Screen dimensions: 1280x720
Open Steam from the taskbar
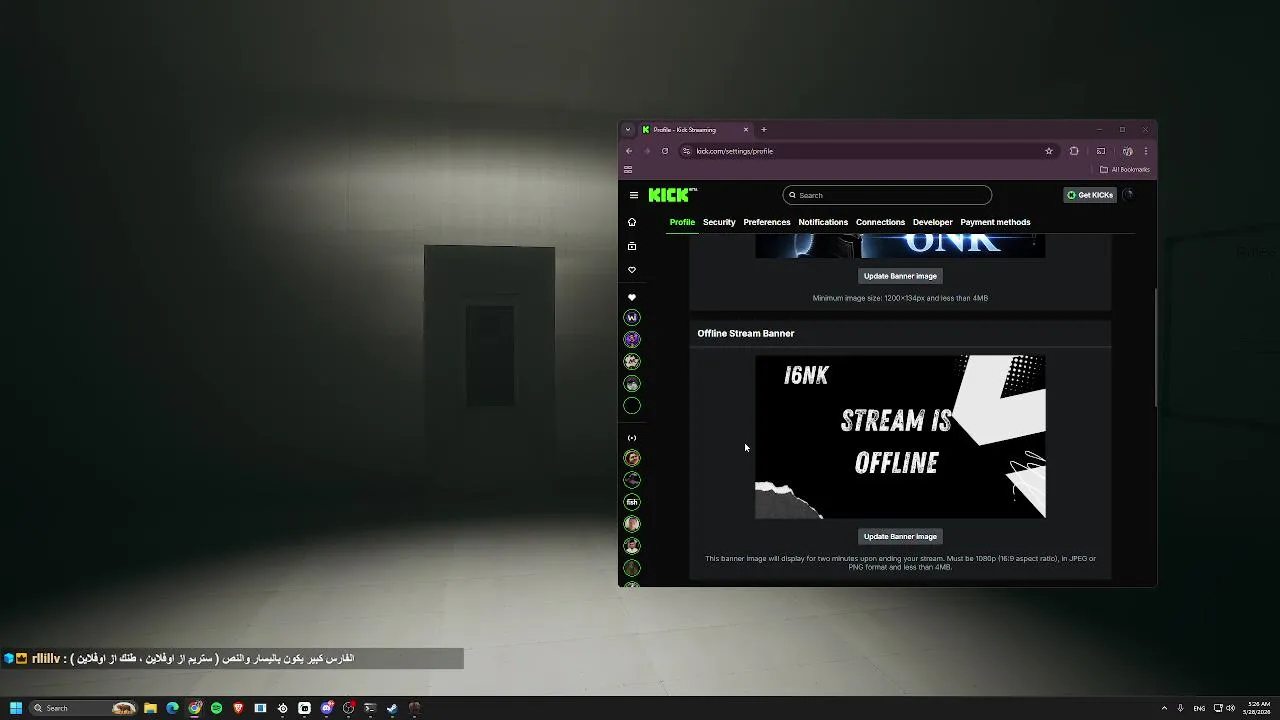392,708
